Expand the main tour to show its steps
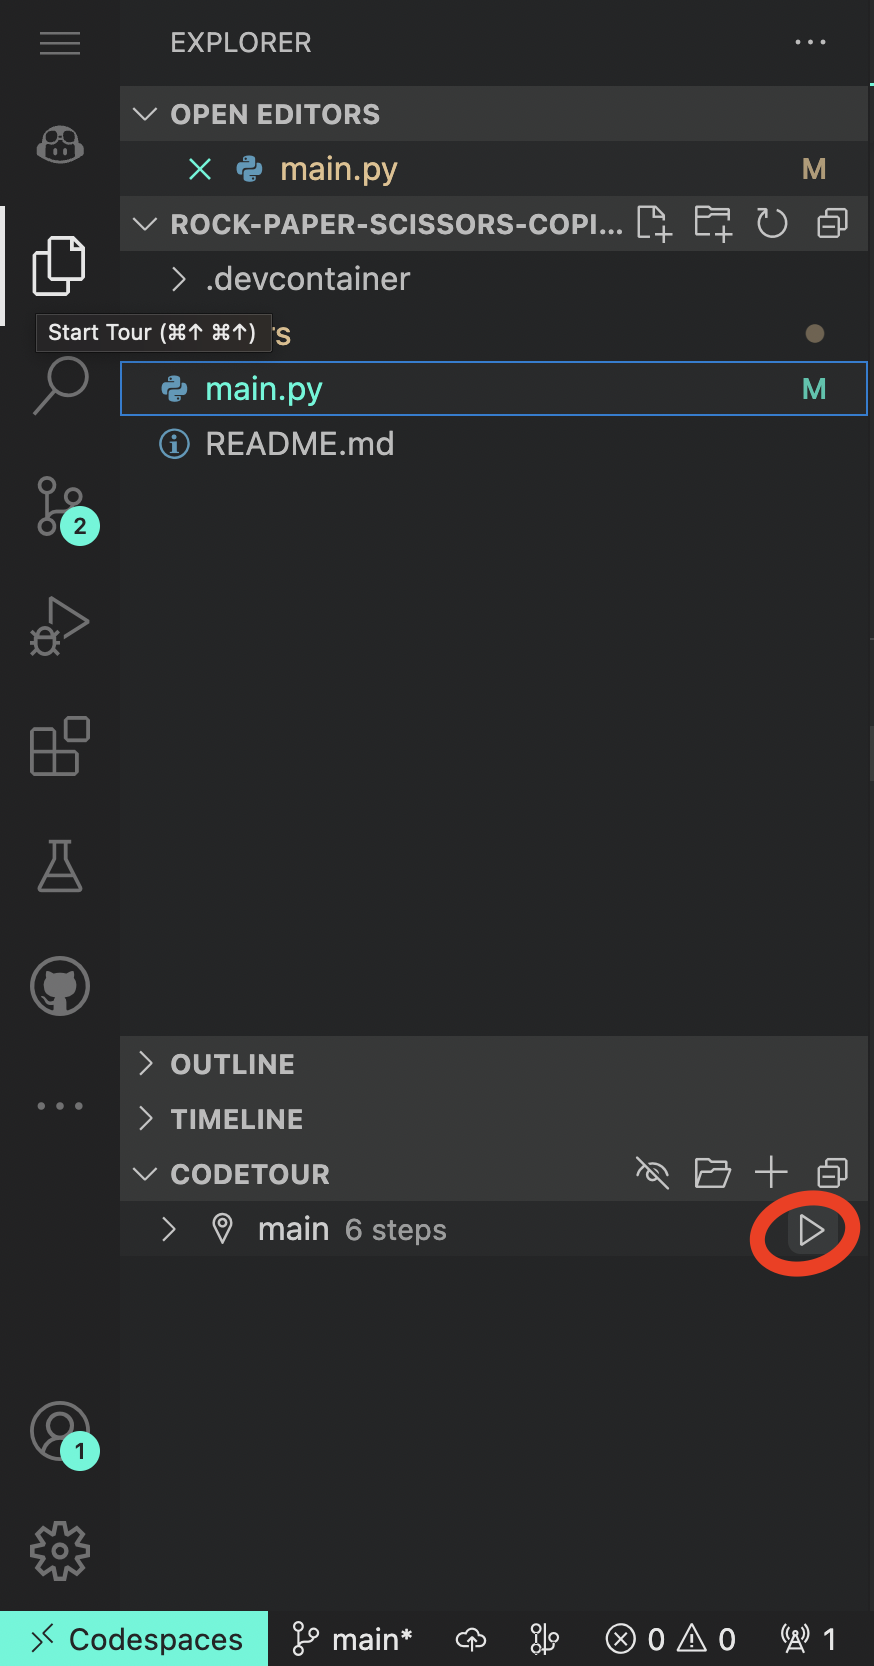The image size is (874, 1666). point(168,1229)
